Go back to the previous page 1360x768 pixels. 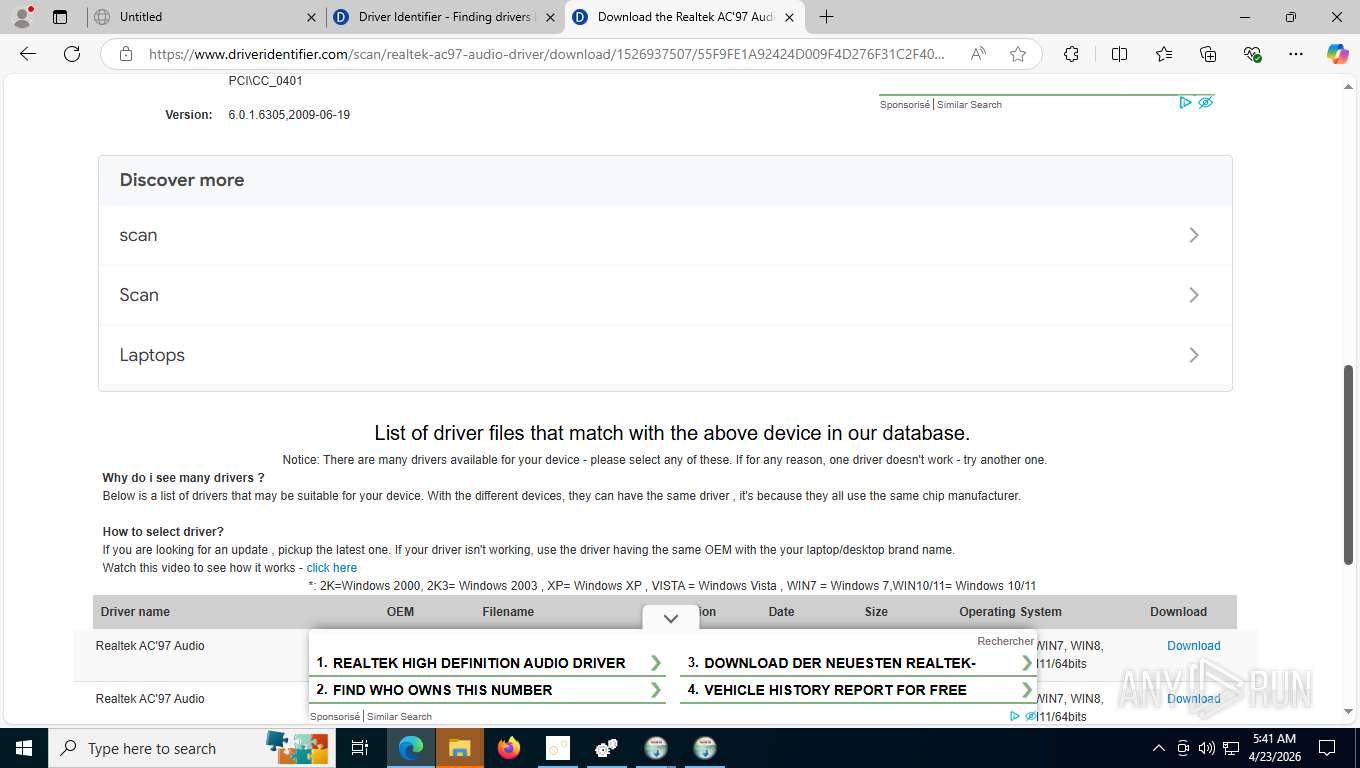pyautogui.click(x=28, y=54)
